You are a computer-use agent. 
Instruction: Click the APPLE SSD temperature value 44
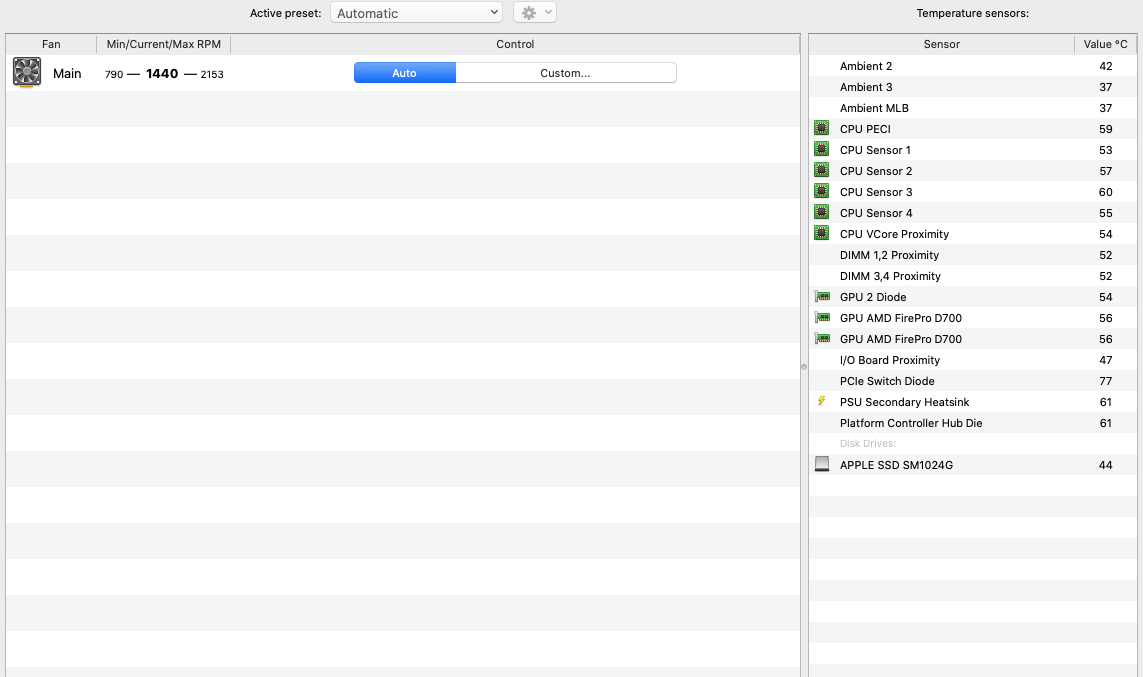pos(1105,465)
